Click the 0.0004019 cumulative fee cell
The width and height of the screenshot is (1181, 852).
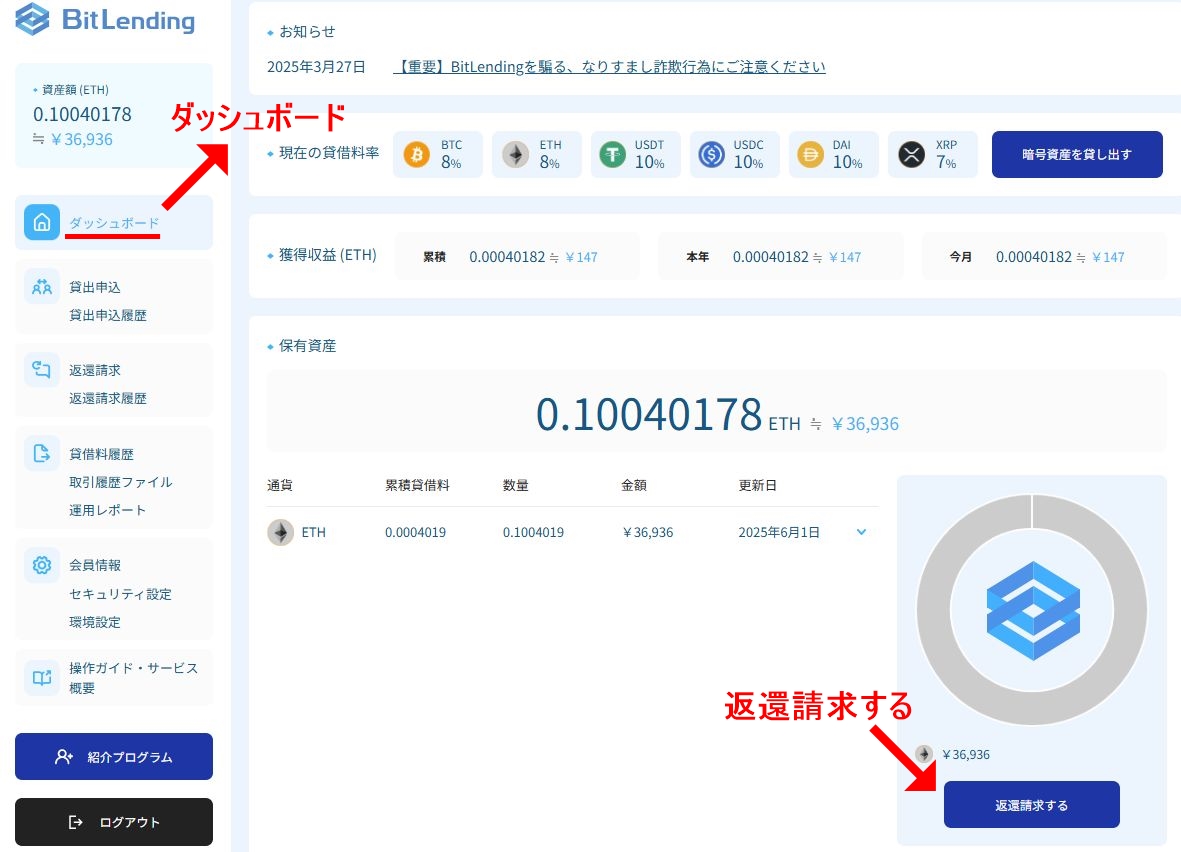click(x=415, y=532)
